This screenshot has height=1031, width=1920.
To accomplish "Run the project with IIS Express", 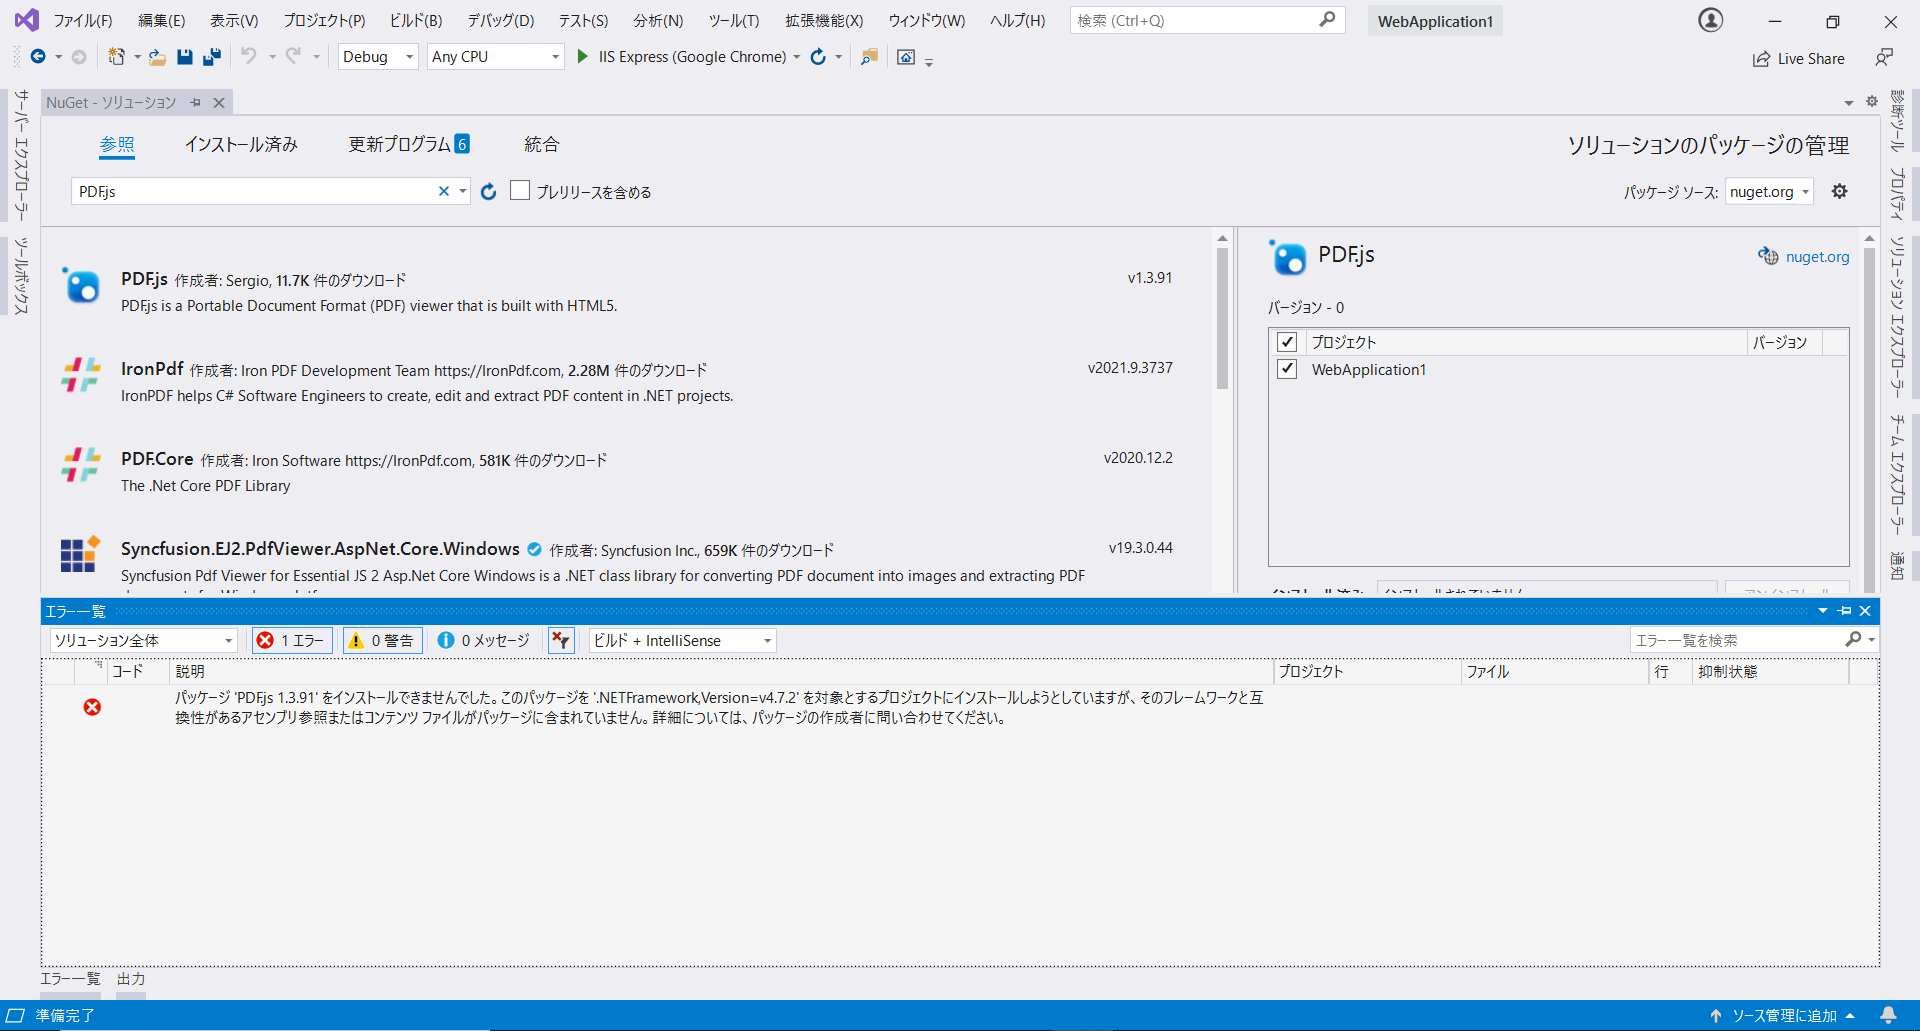I will [583, 57].
